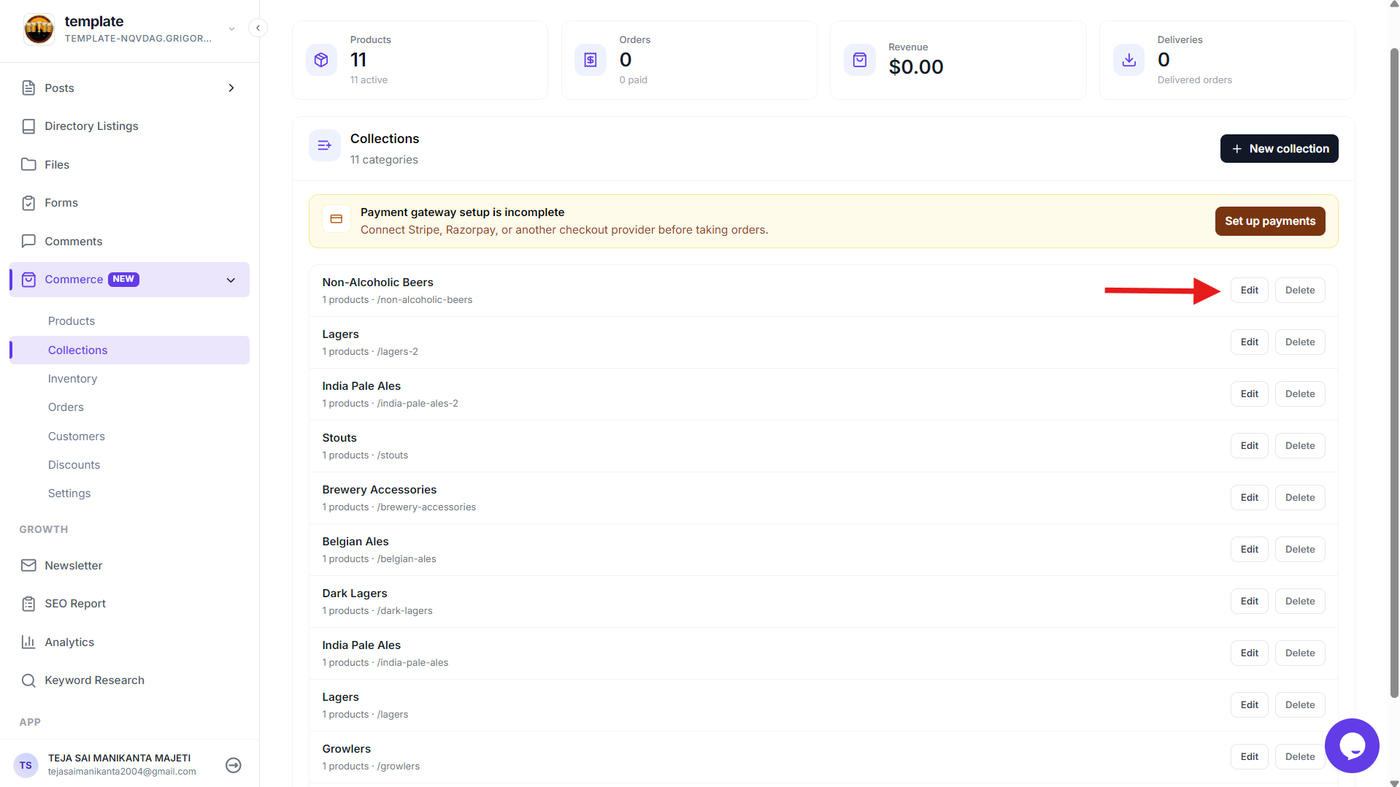Delete the Stouts collection
Image resolution: width=1400 pixels, height=787 pixels.
point(1300,446)
